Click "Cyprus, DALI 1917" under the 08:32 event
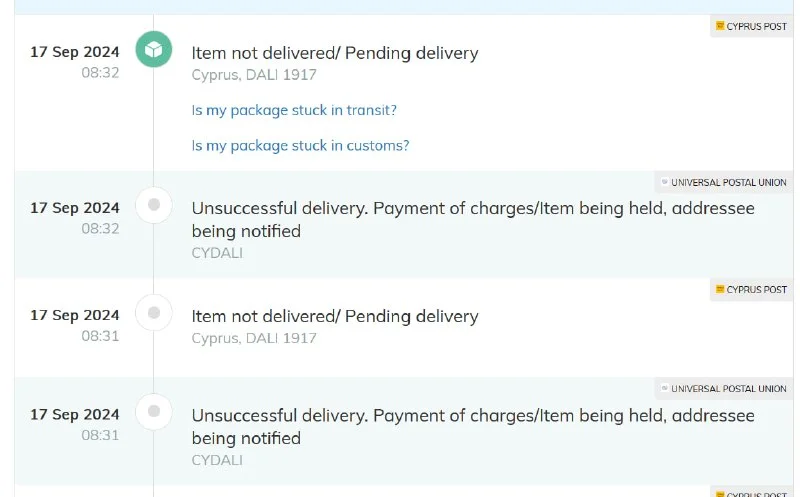The height and width of the screenshot is (497, 800). pos(254,74)
